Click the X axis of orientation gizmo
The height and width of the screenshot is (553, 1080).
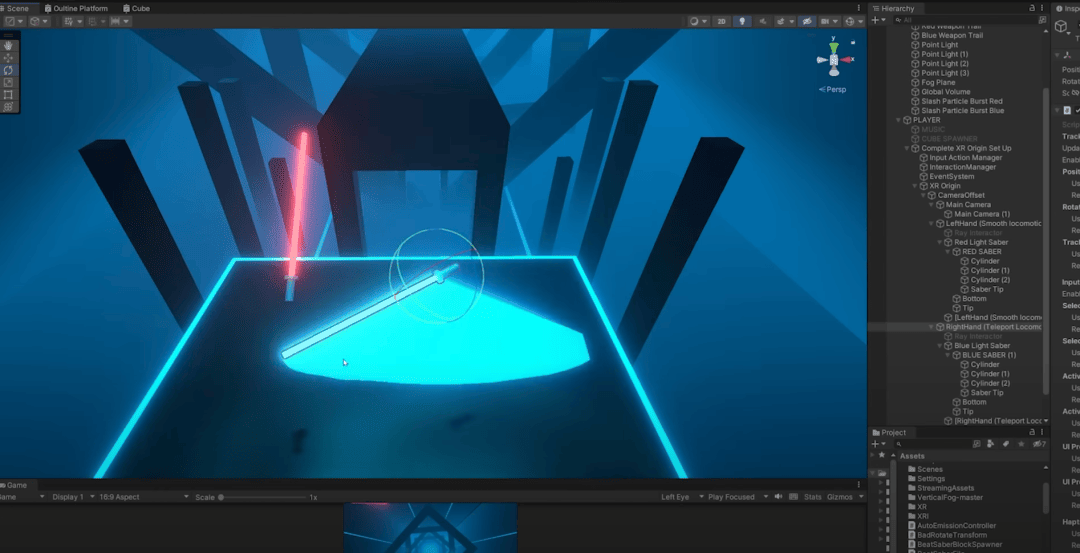pyautogui.click(x=848, y=60)
